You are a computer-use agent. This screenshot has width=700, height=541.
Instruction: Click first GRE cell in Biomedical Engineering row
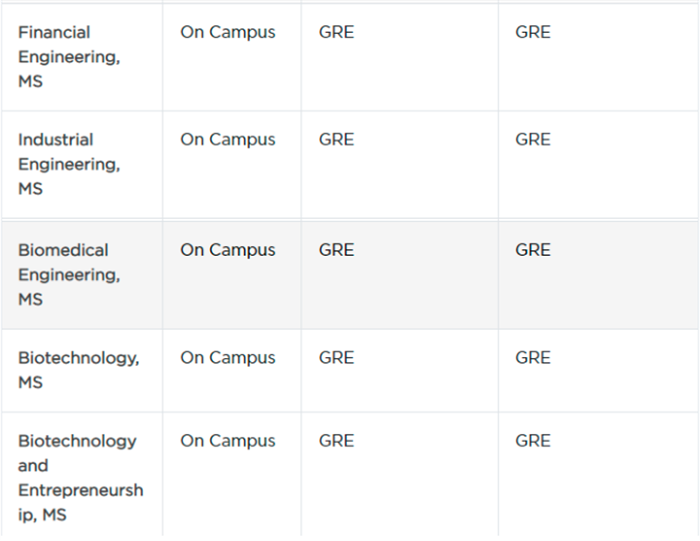click(336, 250)
